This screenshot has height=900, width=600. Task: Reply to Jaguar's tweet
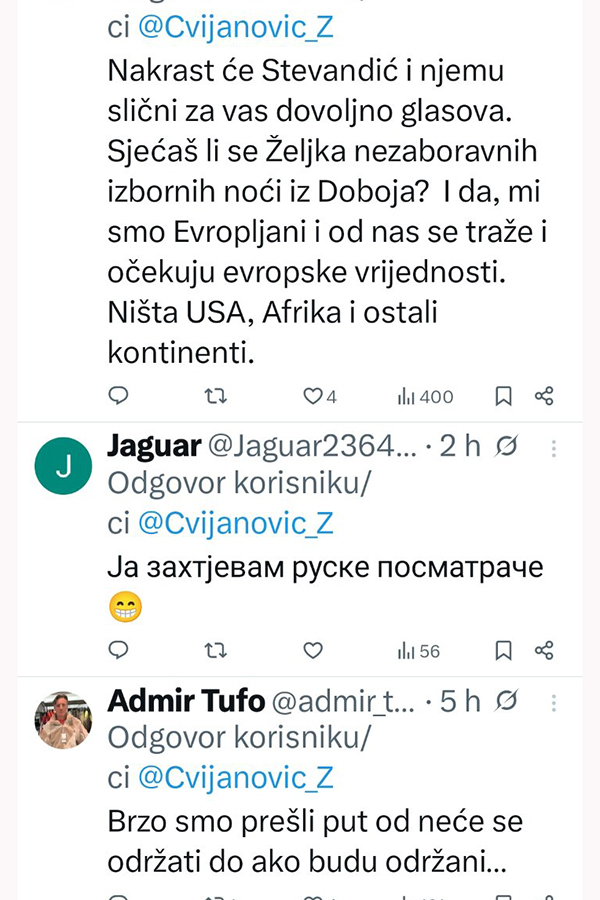click(x=118, y=650)
